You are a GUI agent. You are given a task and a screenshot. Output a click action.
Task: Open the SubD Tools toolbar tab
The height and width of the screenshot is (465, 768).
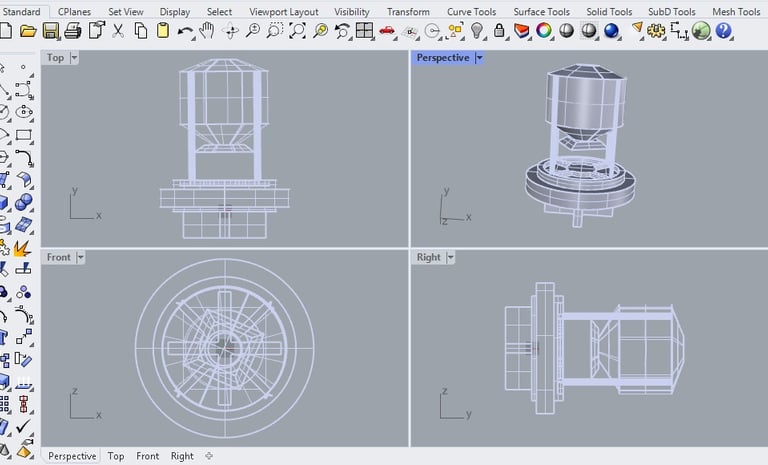tap(672, 12)
